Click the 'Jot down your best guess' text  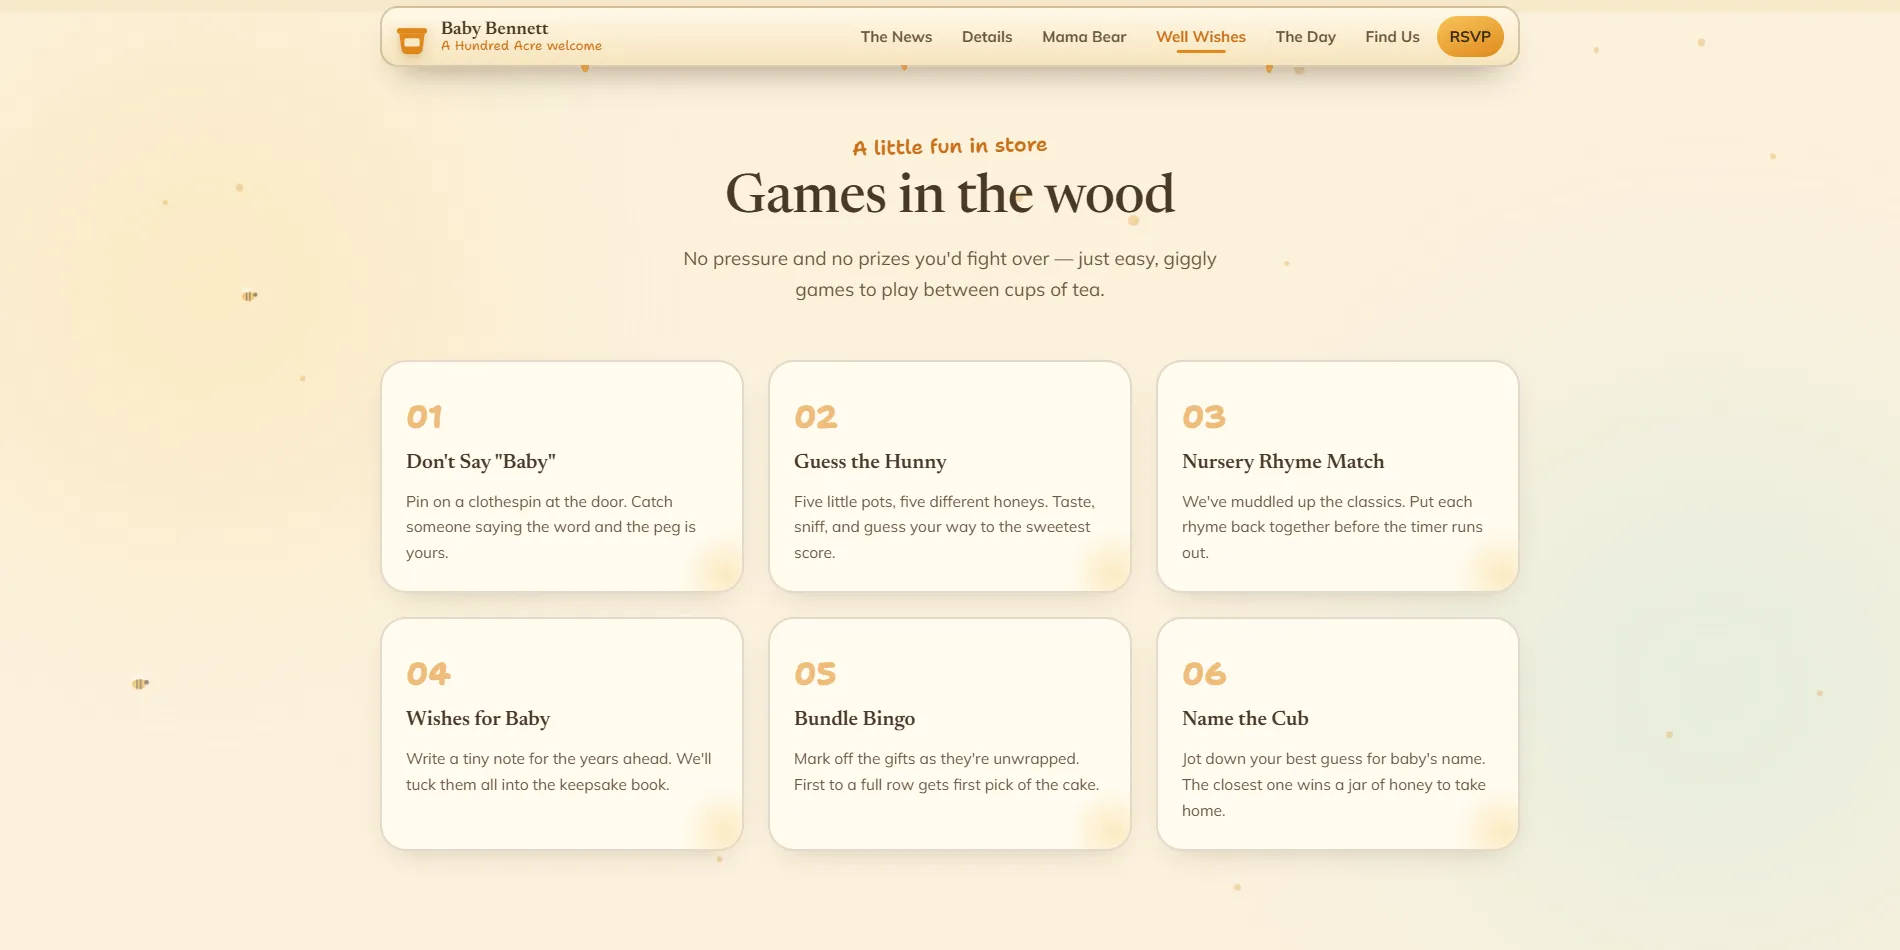(x=1334, y=785)
